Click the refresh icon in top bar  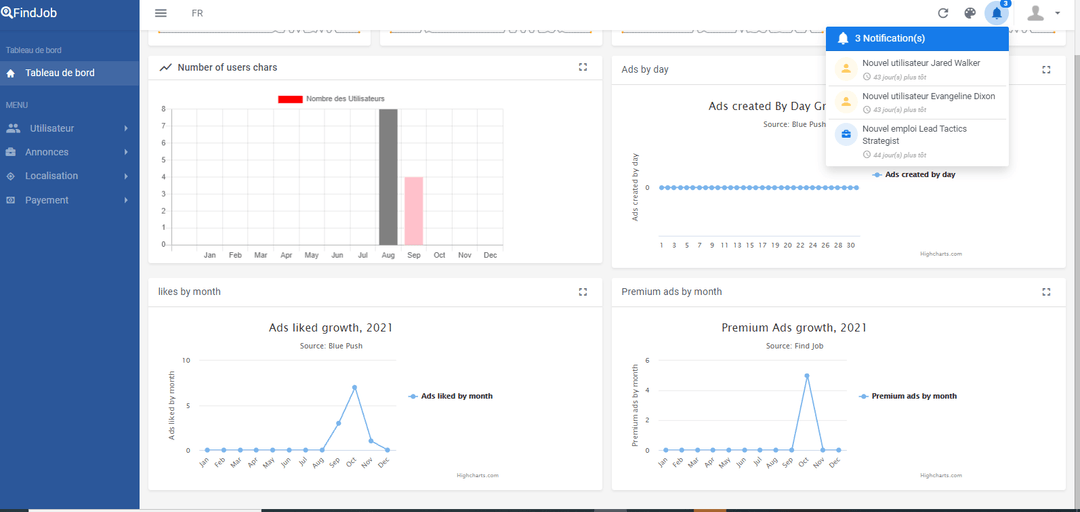[x=943, y=13]
